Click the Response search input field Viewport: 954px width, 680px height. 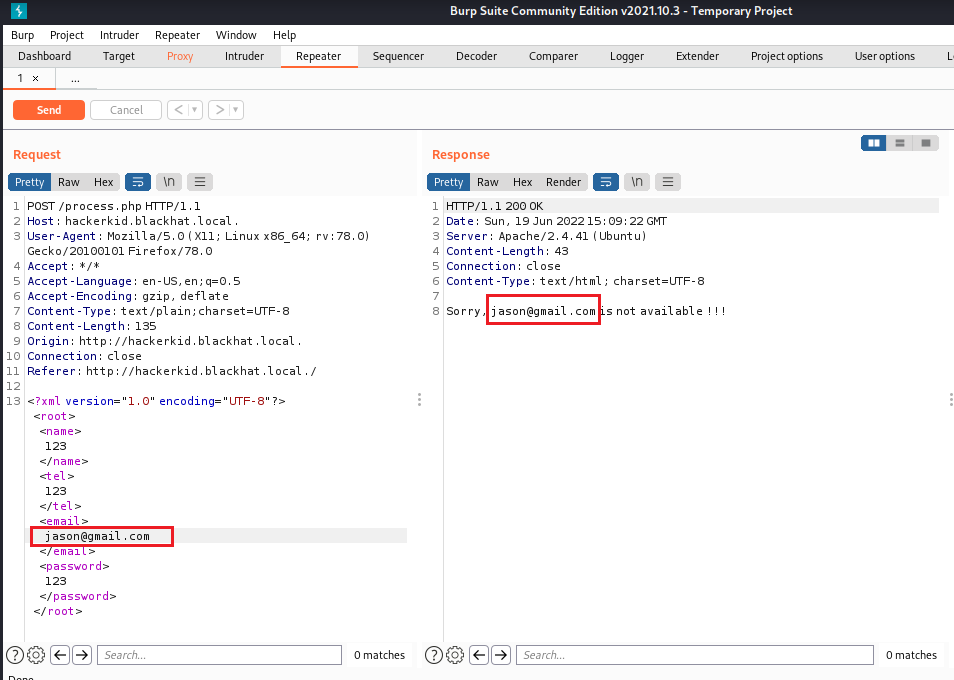[x=695, y=655]
